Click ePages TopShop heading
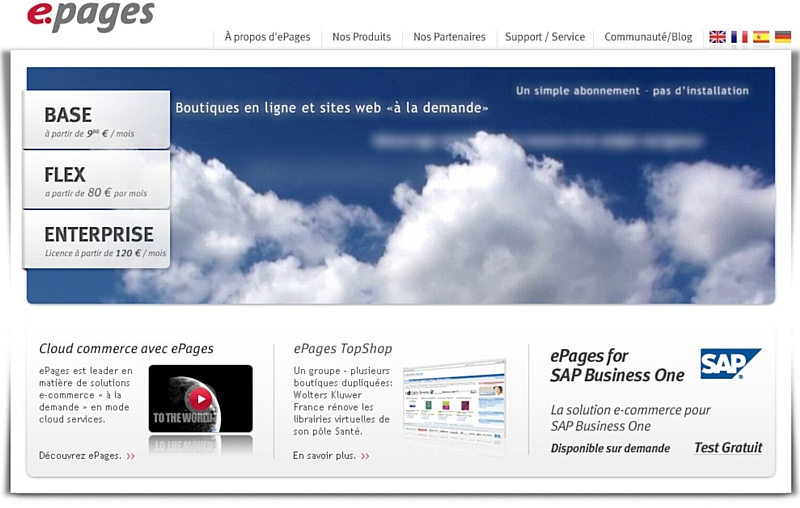 (x=342, y=348)
